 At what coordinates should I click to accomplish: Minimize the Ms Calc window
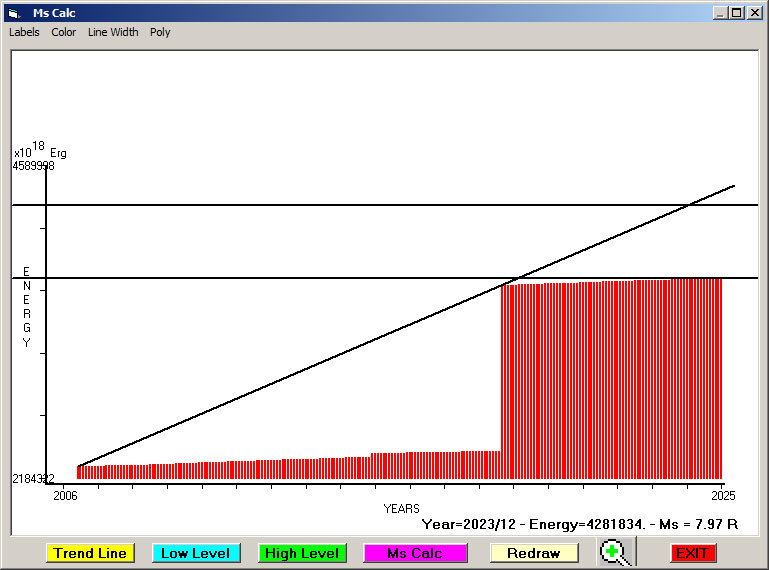click(x=720, y=13)
